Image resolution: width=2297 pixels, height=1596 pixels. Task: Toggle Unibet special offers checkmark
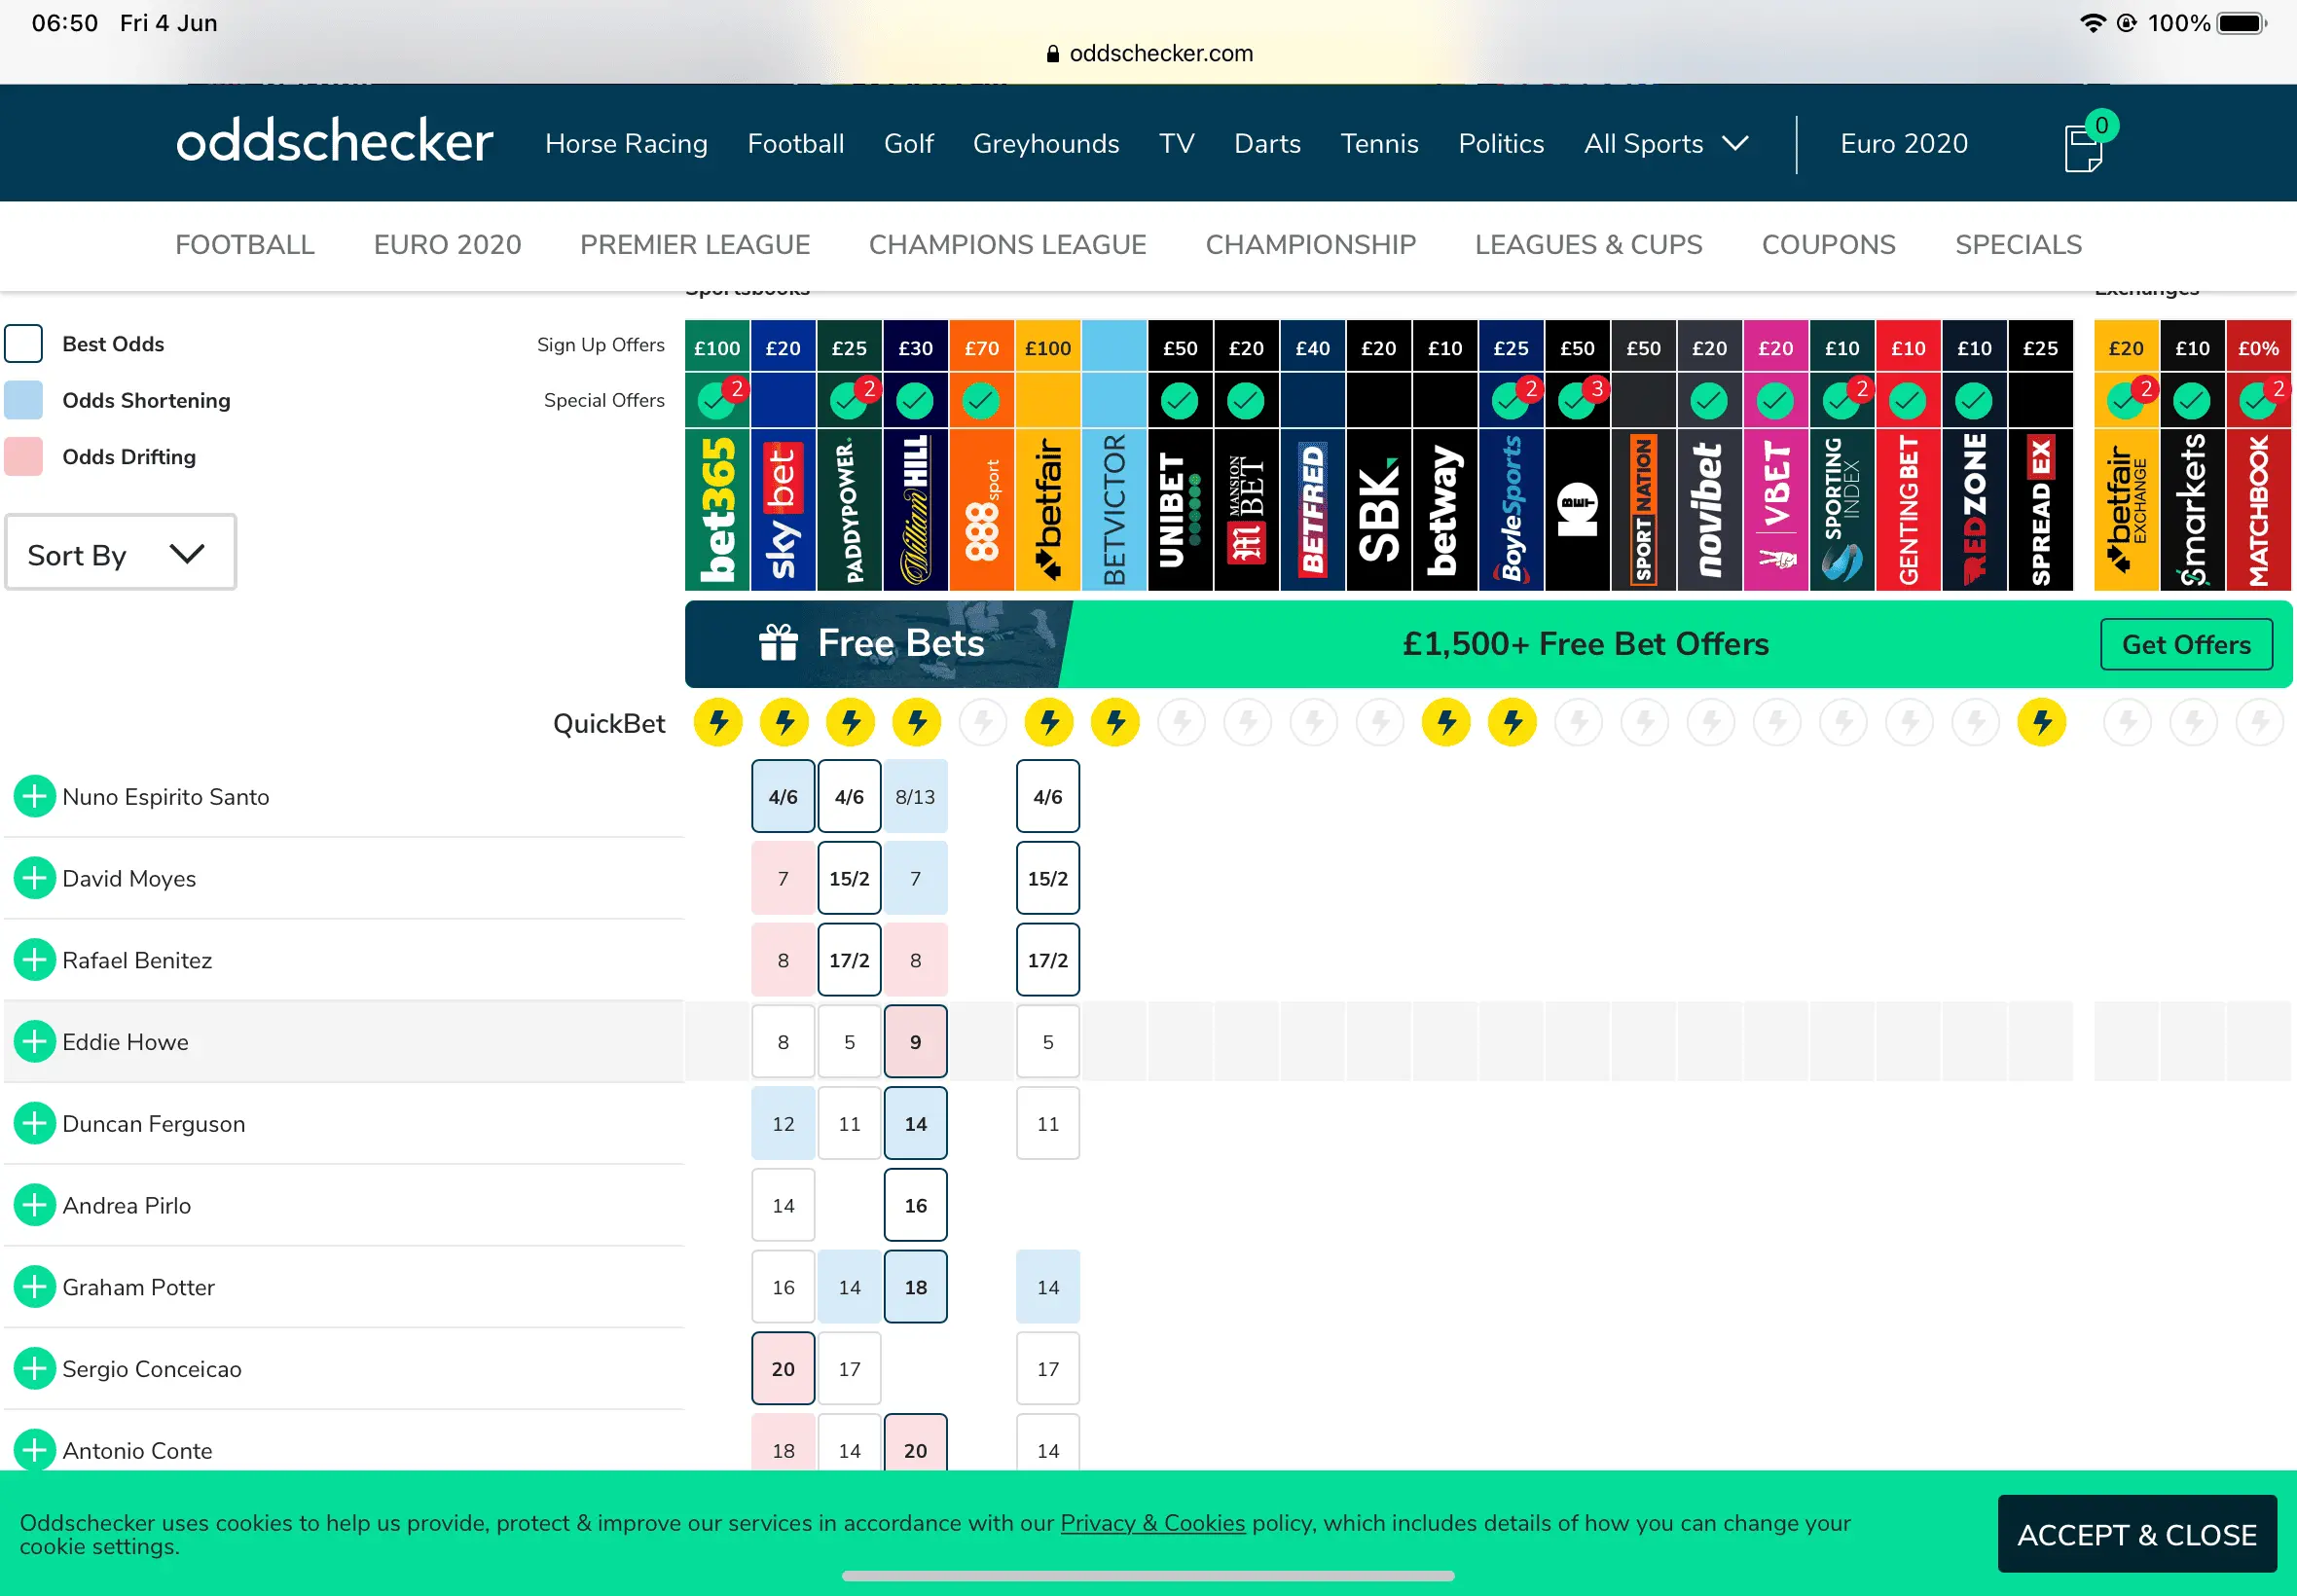(1180, 401)
